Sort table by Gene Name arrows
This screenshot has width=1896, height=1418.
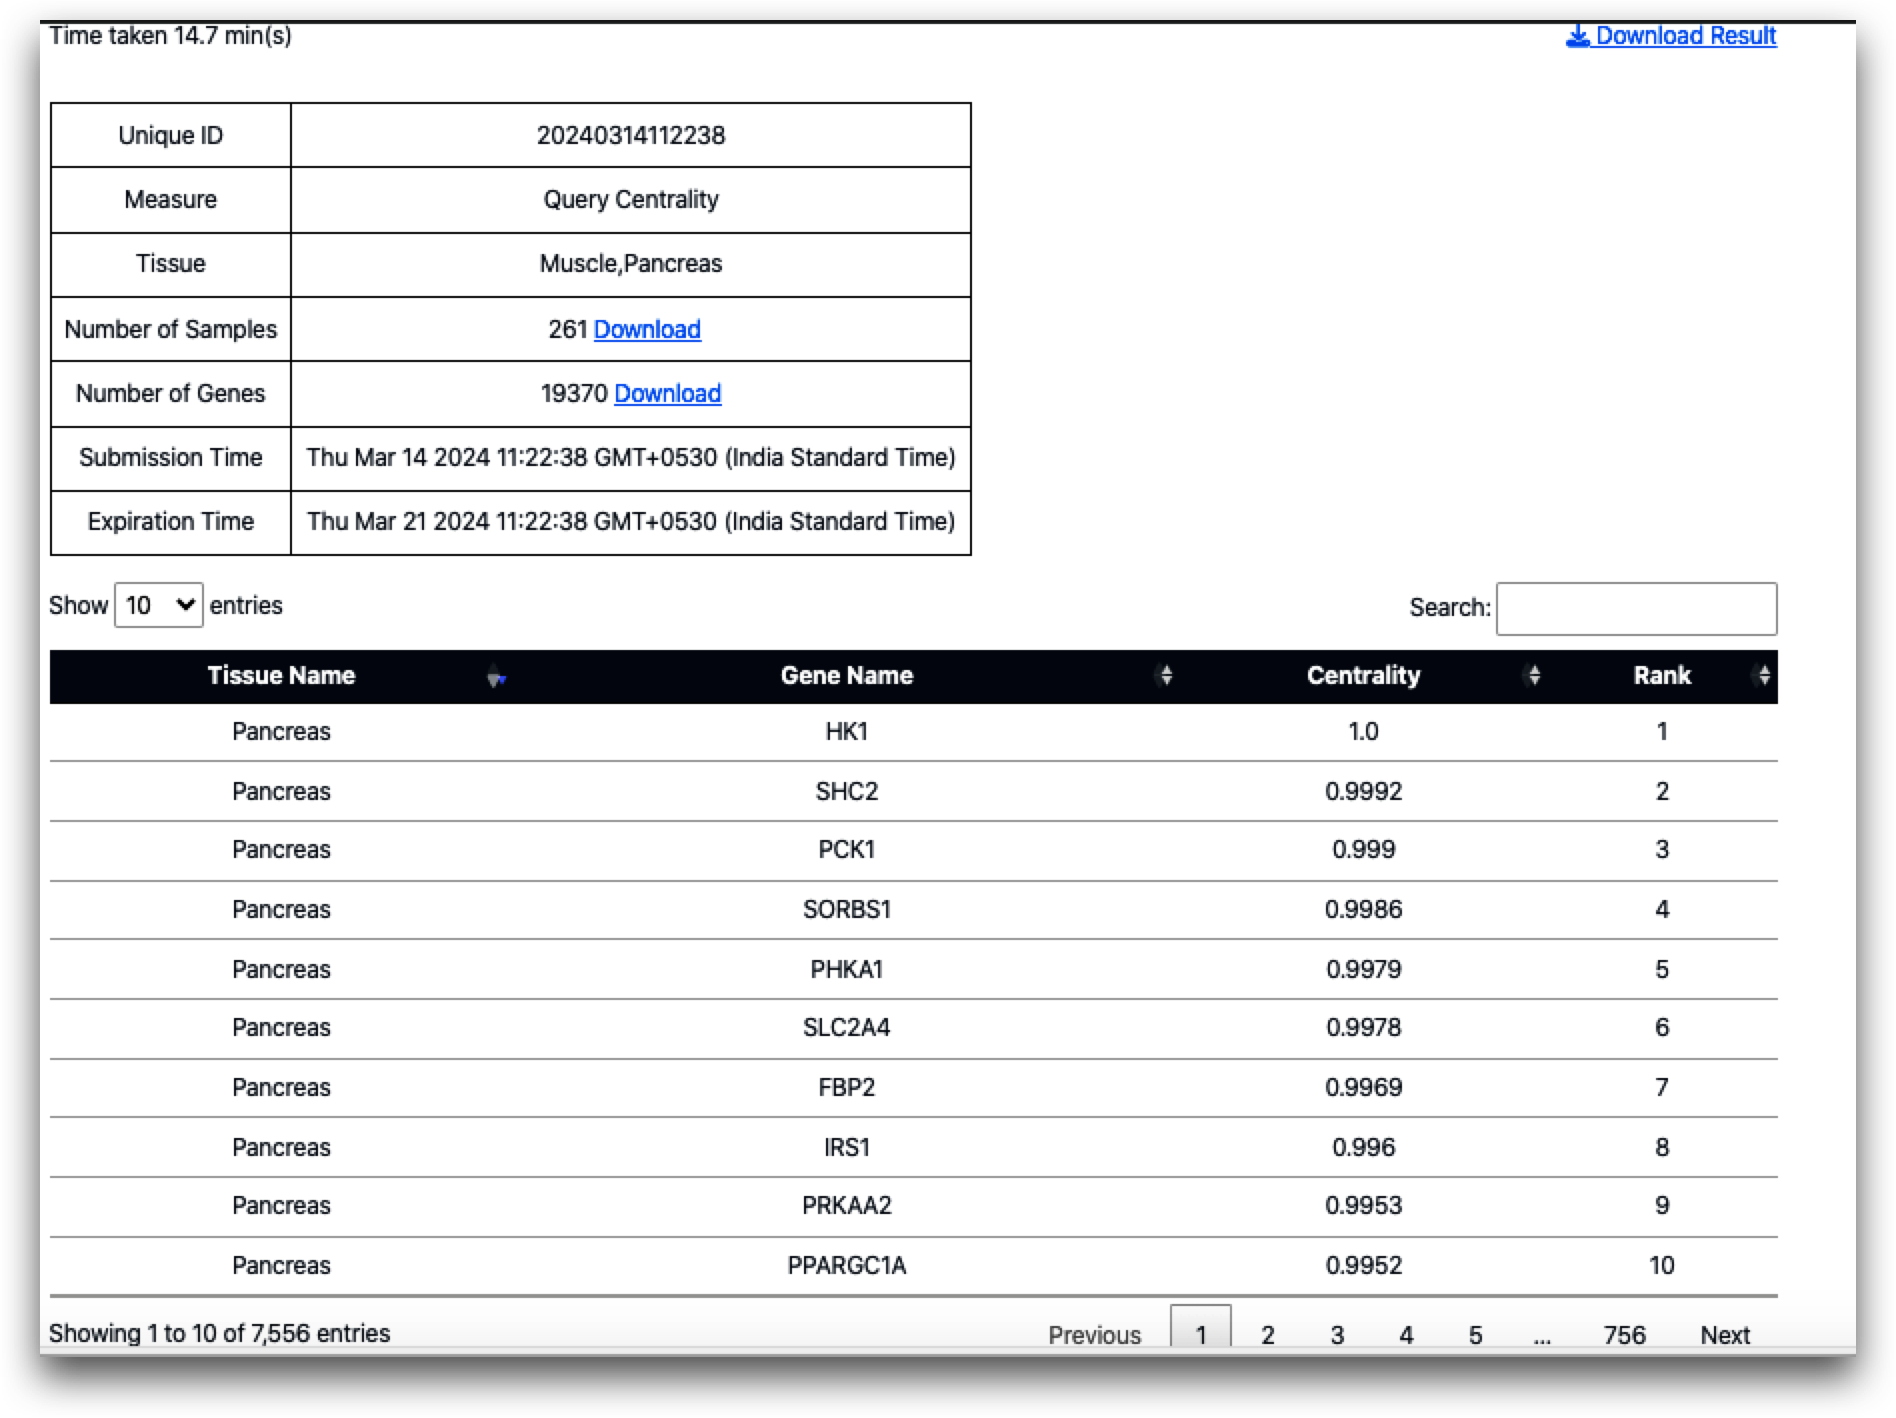(x=1165, y=675)
